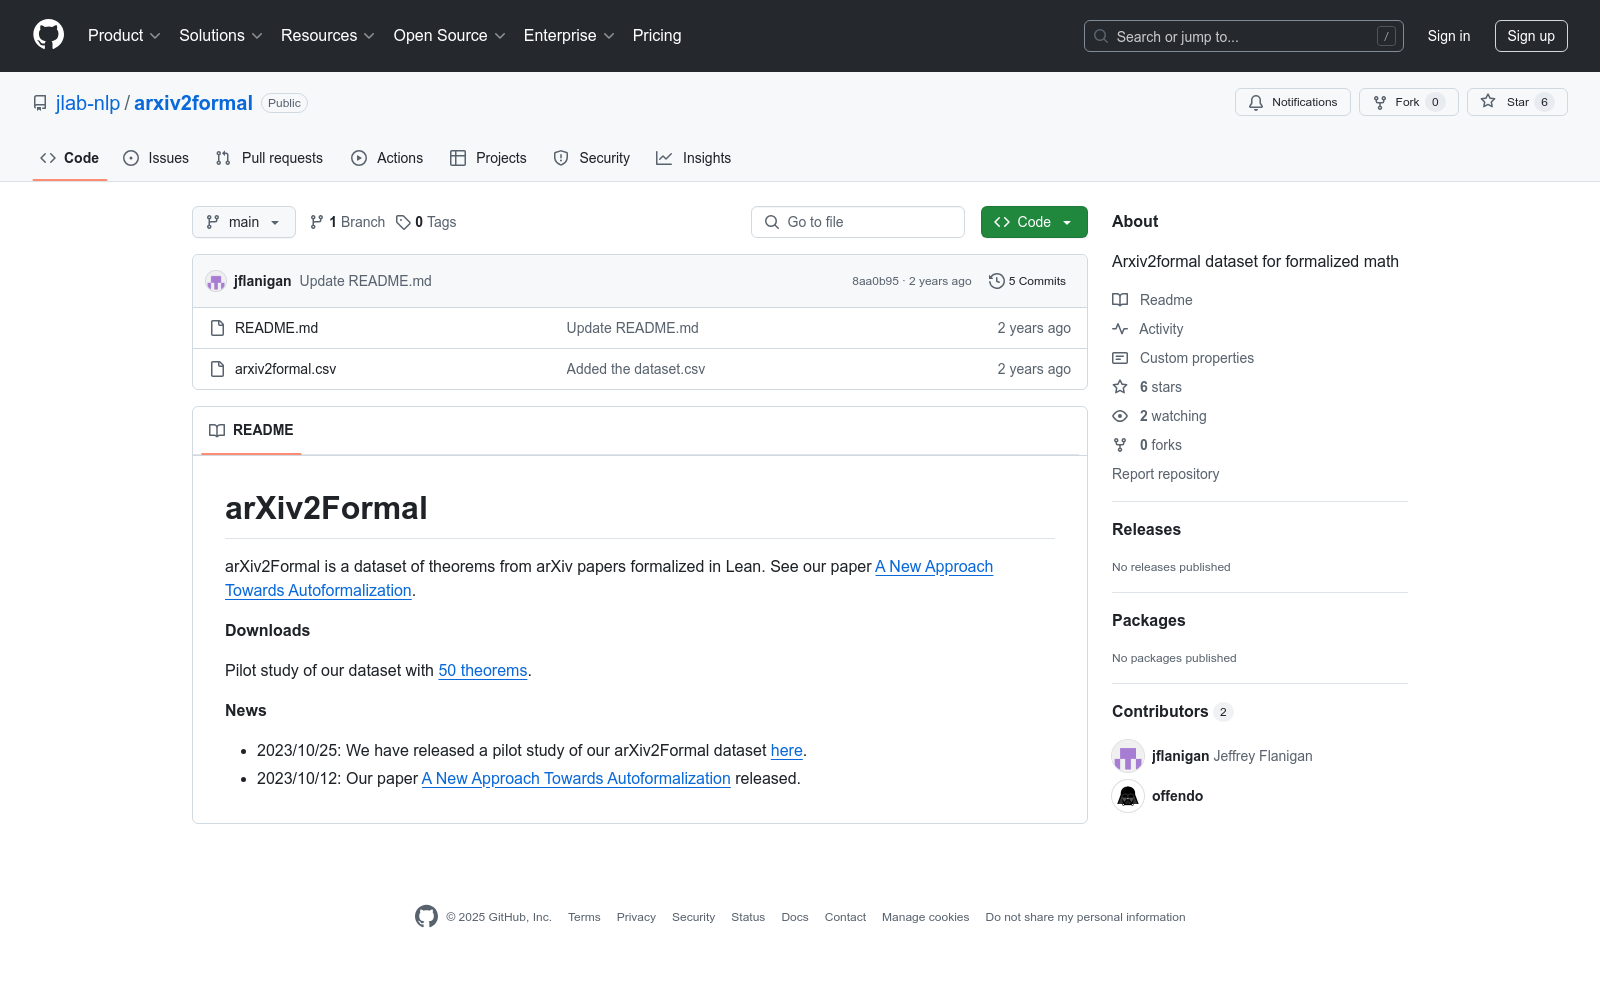The height and width of the screenshot is (1000, 1600).
Task: Open the Docs link in the footer
Action: point(795,917)
